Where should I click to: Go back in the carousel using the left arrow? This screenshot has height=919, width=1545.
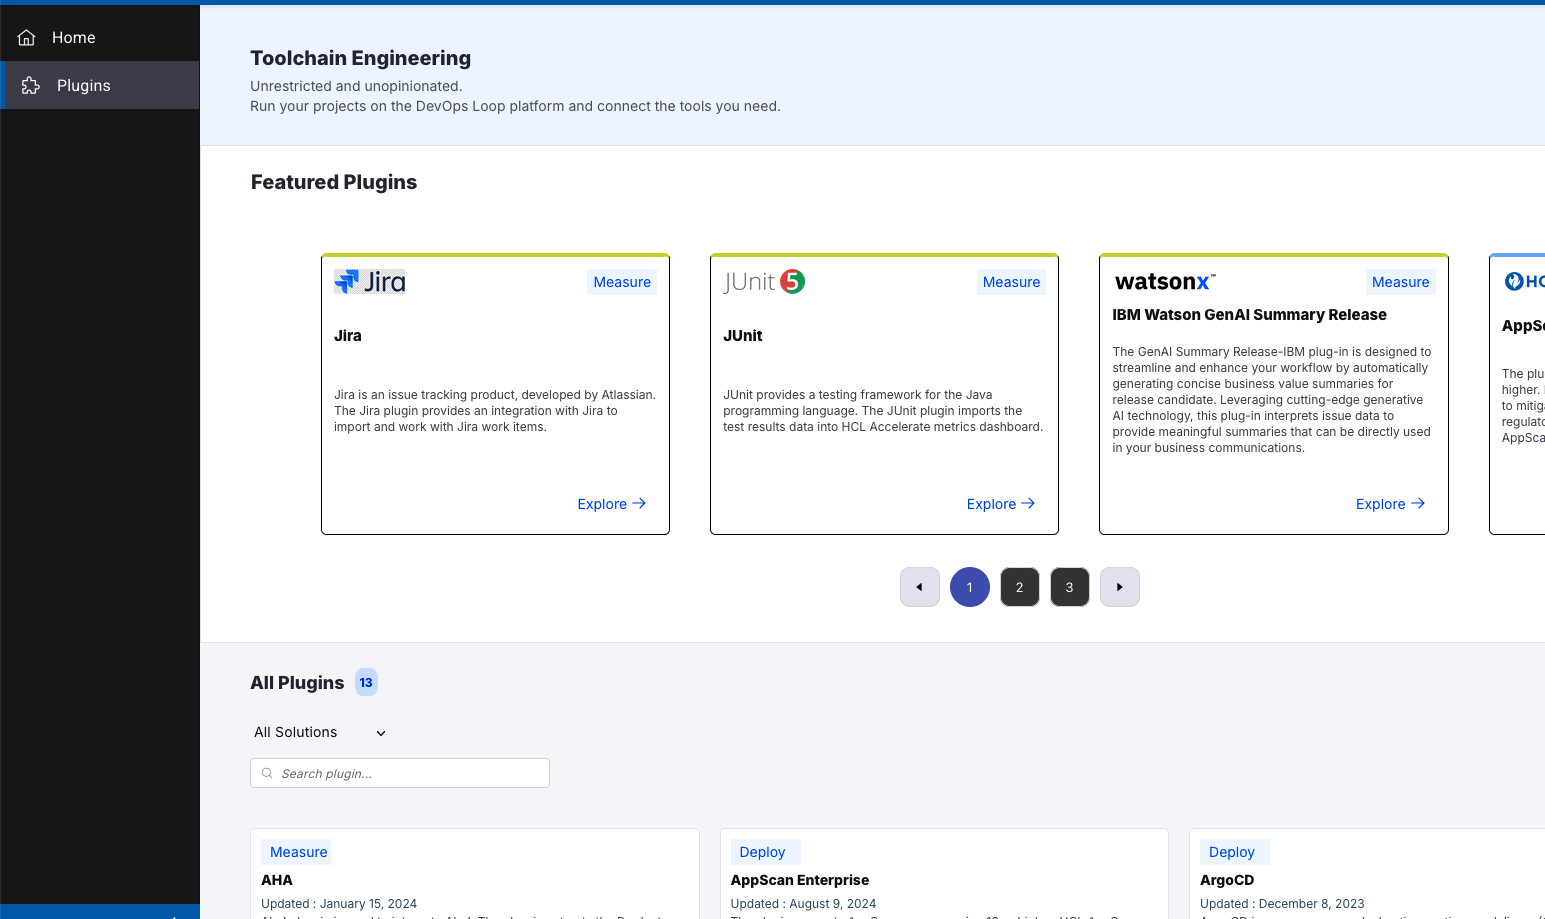click(920, 587)
